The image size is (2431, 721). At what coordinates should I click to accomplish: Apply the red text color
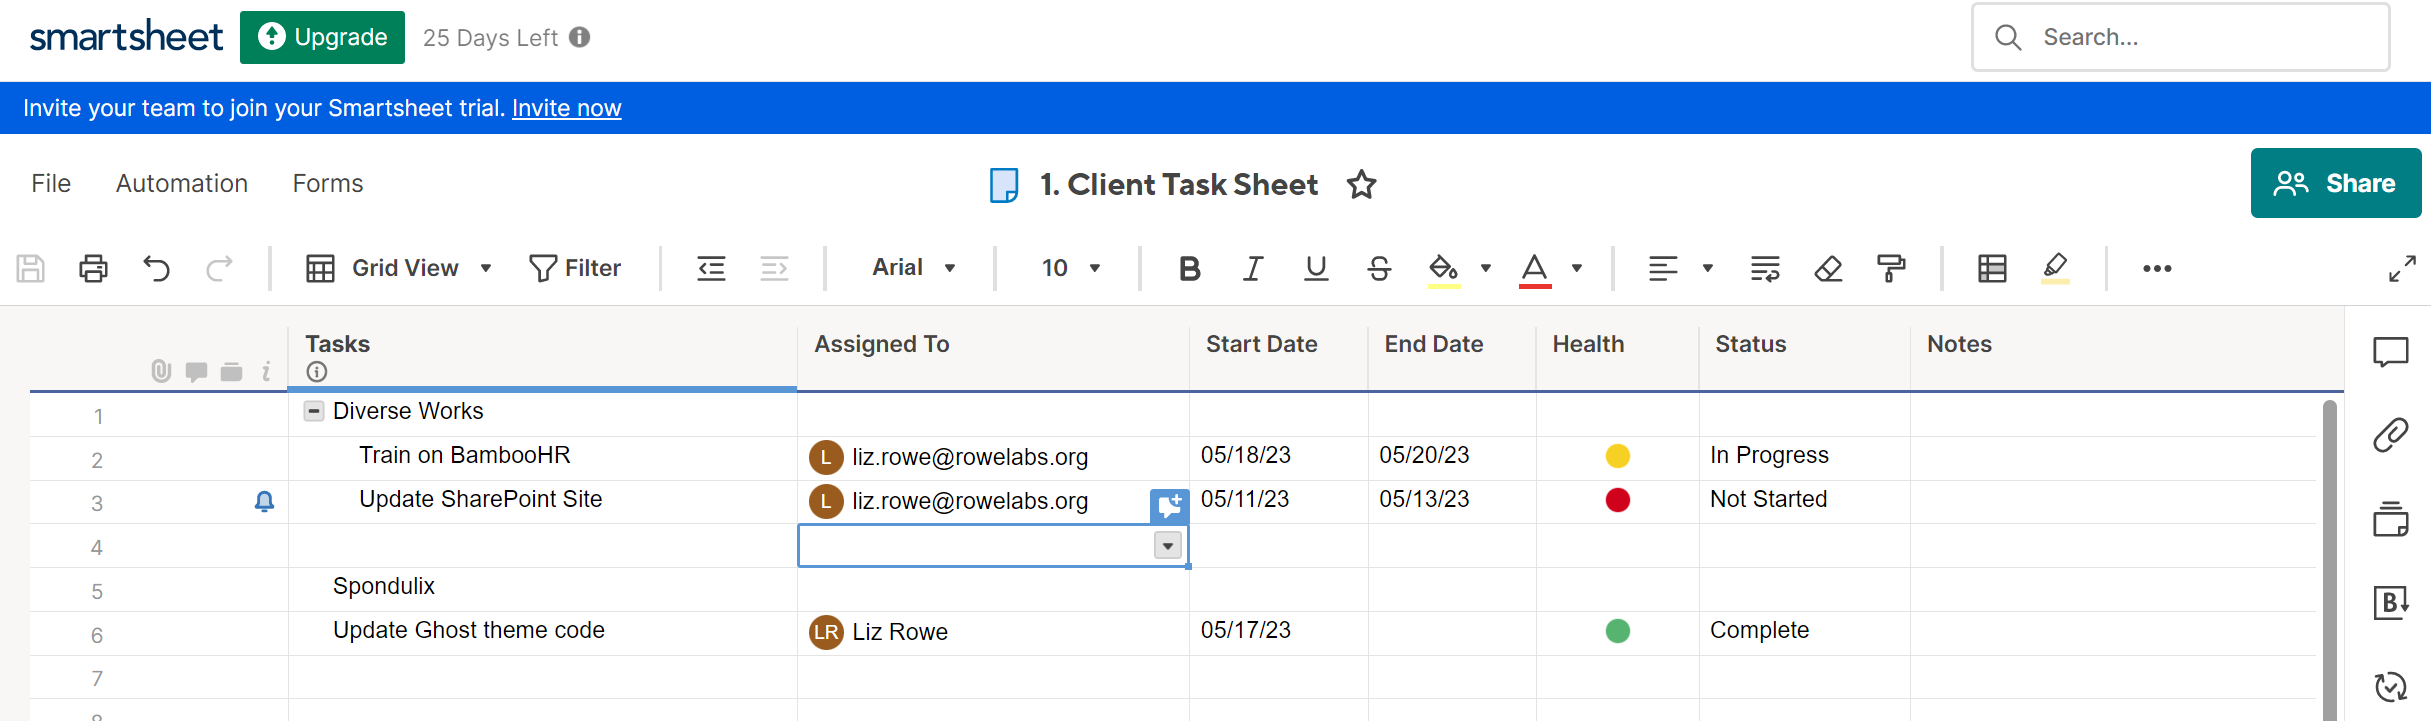[1534, 270]
